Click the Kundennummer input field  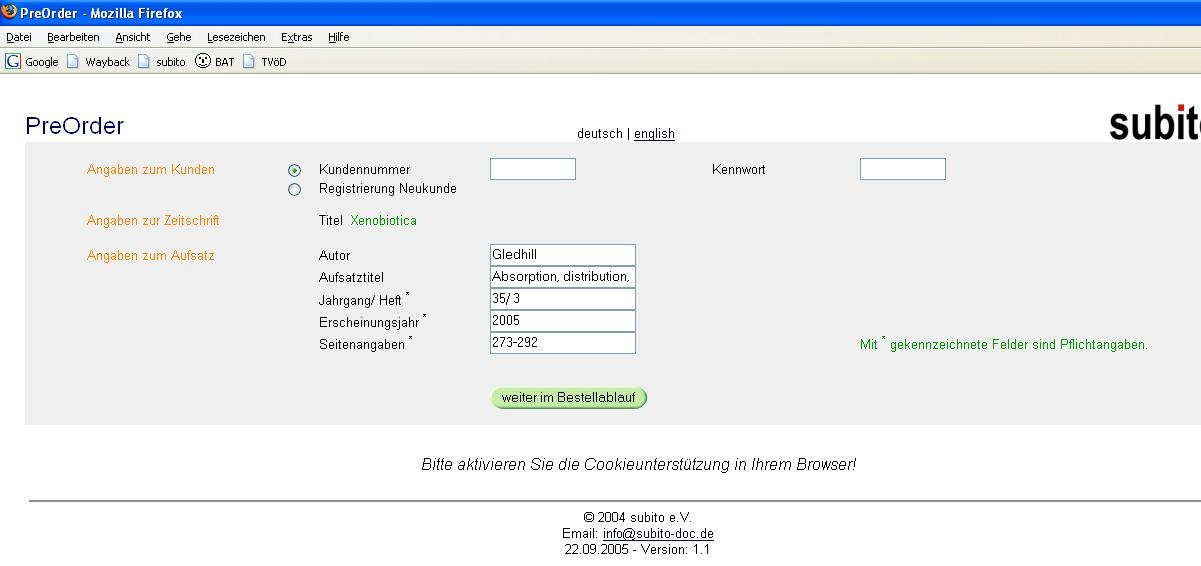[x=532, y=169]
